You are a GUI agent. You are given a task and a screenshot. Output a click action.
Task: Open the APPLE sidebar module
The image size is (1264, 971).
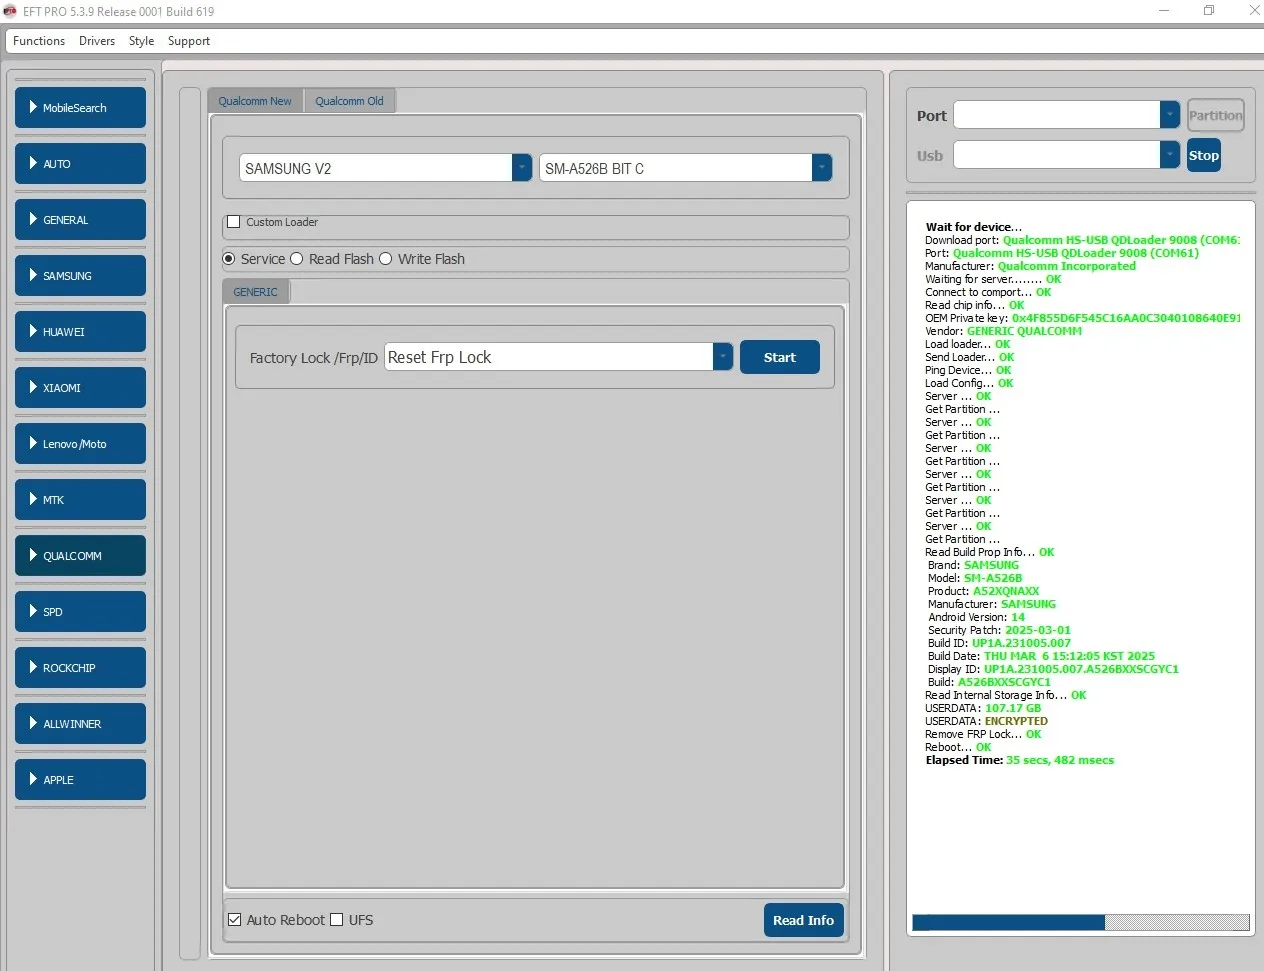(80, 780)
